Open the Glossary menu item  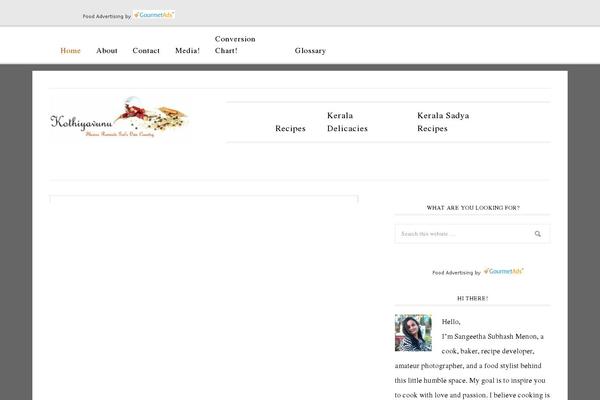point(310,51)
